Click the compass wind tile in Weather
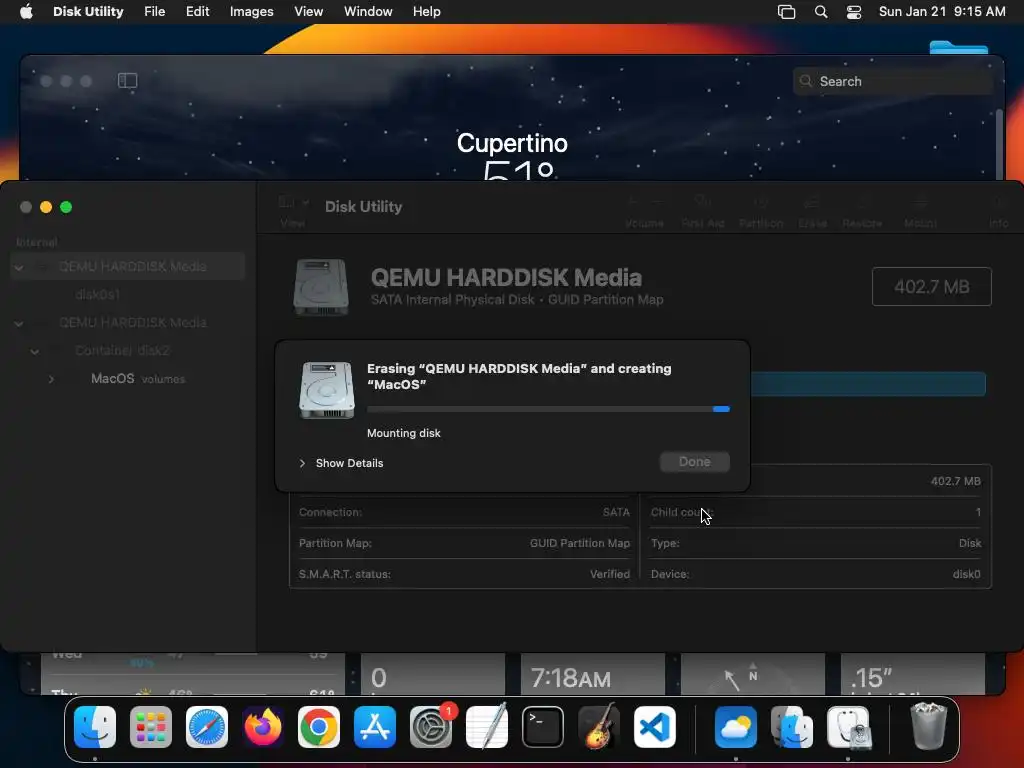The width and height of the screenshot is (1024, 768). coord(753,674)
